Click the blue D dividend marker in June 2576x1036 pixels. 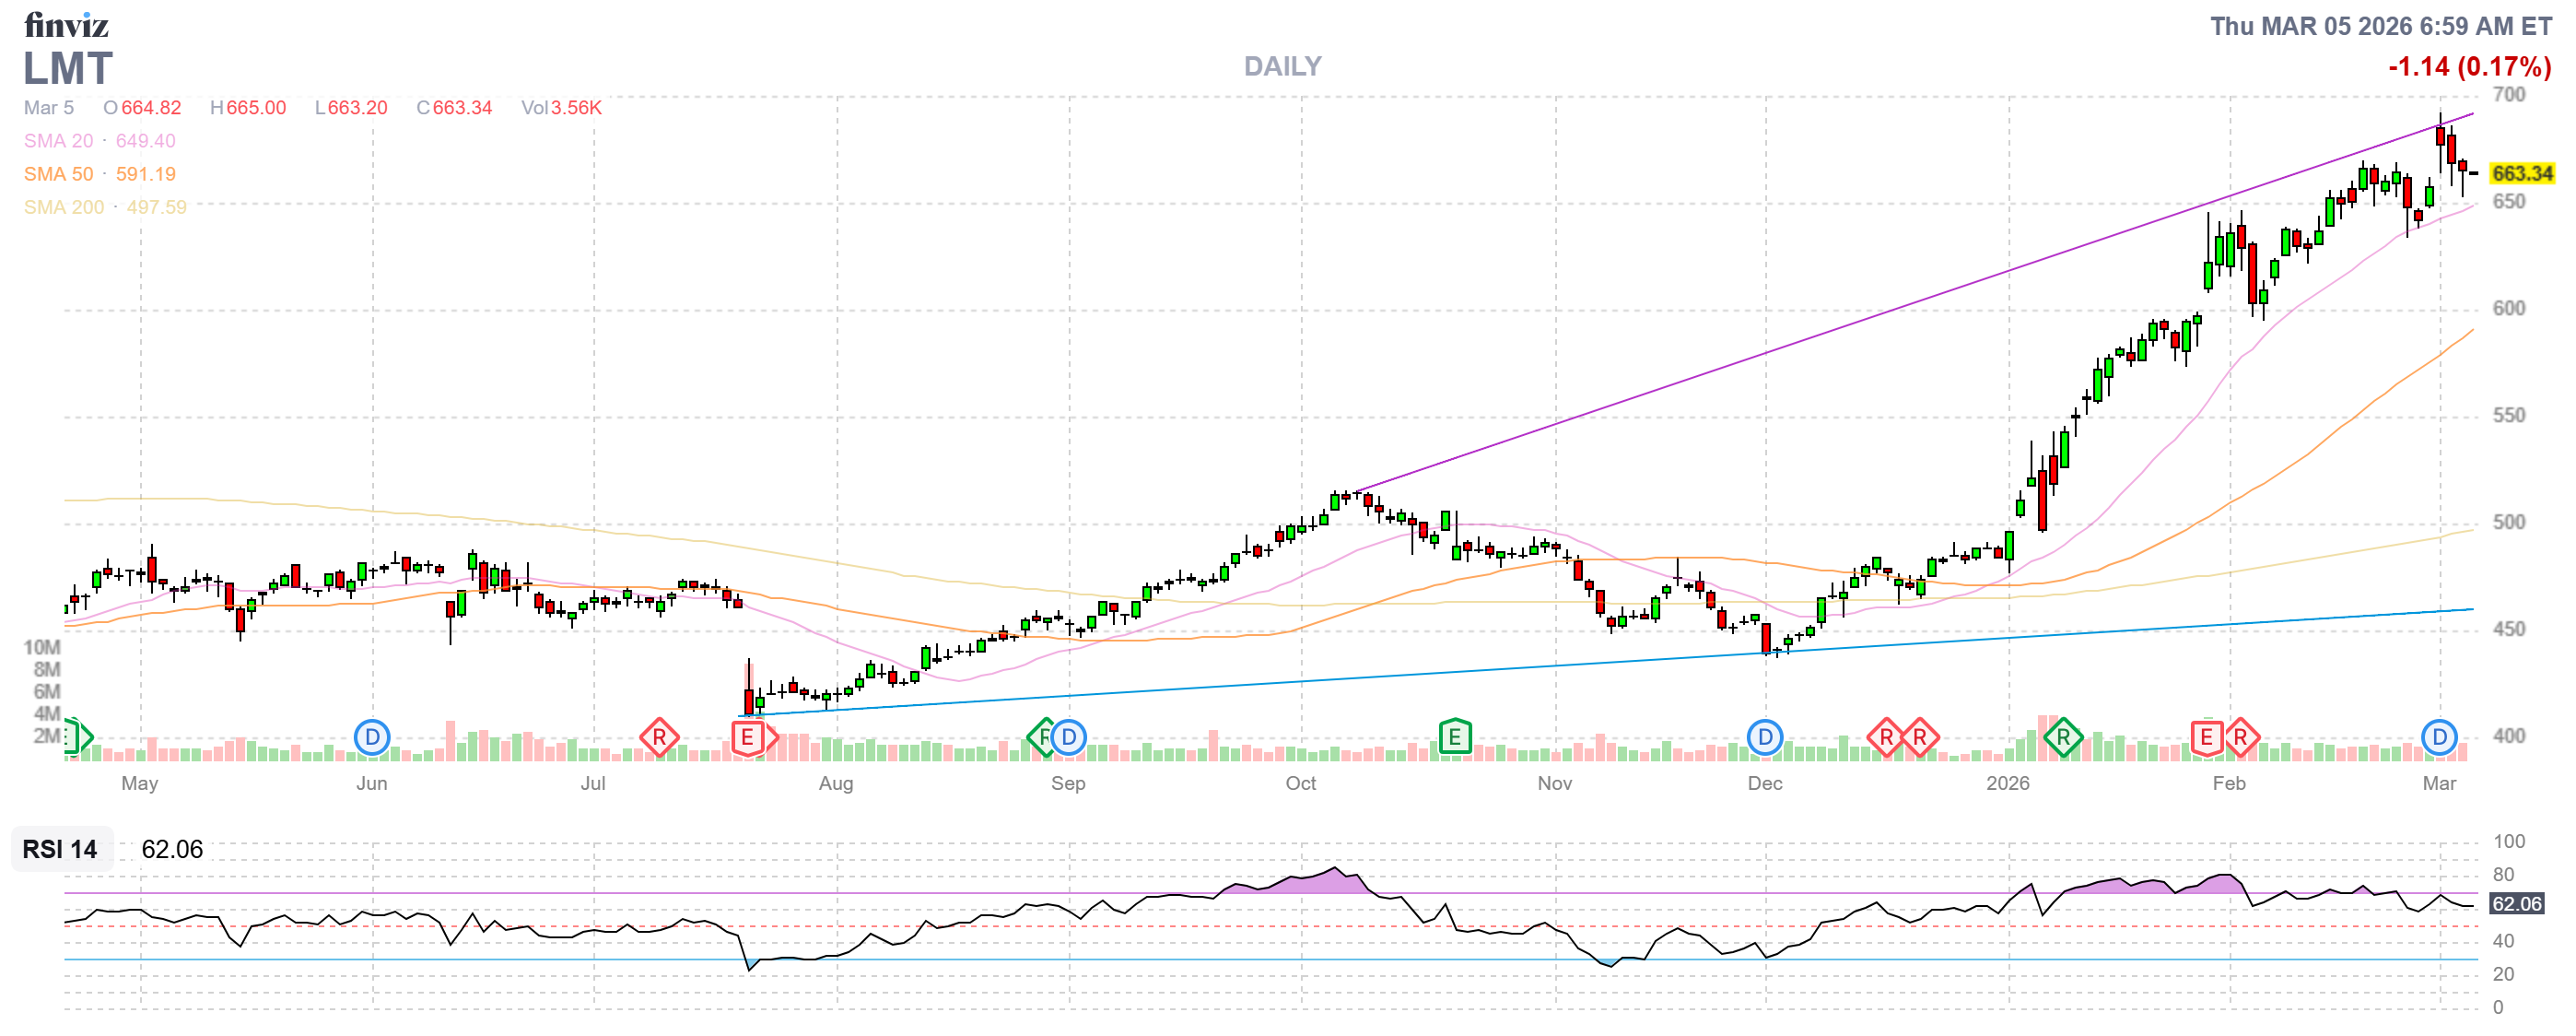(x=372, y=739)
